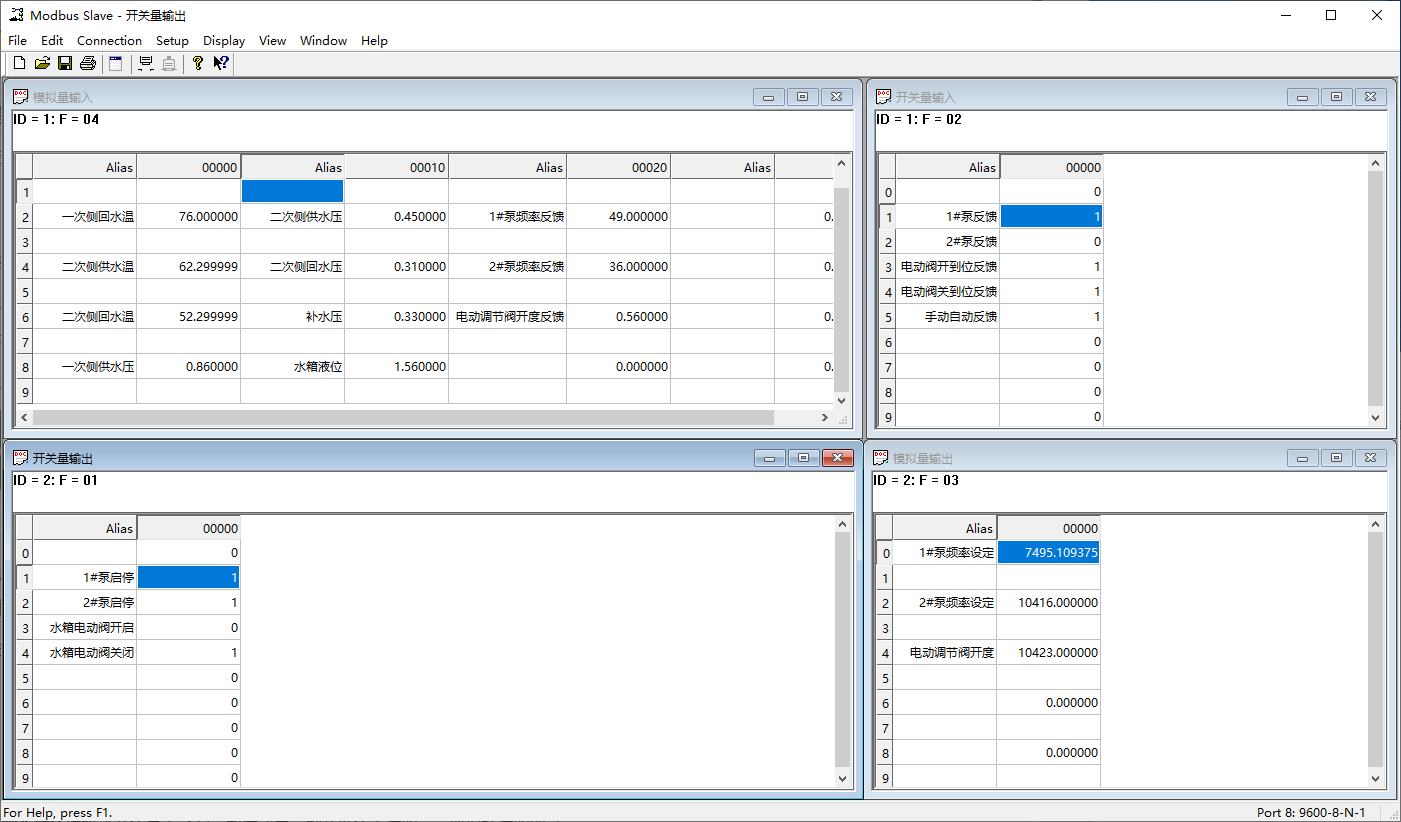This screenshot has height=822, width=1401.
Task: Open the Edit menu
Action: point(52,41)
